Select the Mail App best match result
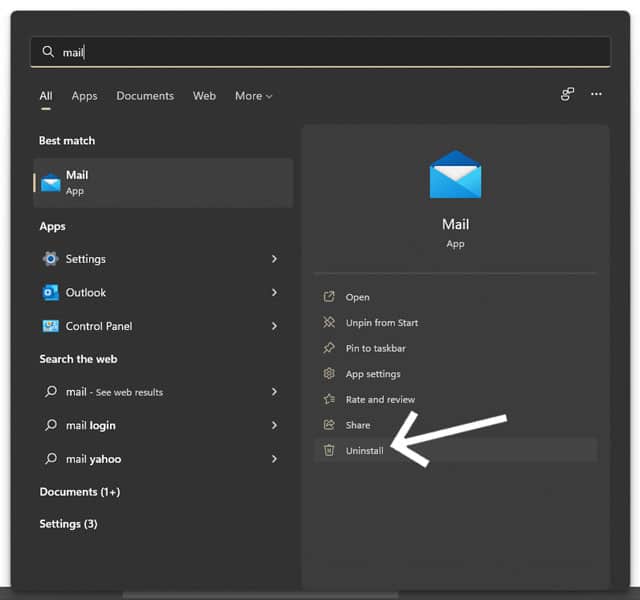Screen dimensions: 640x600 (x=163, y=183)
